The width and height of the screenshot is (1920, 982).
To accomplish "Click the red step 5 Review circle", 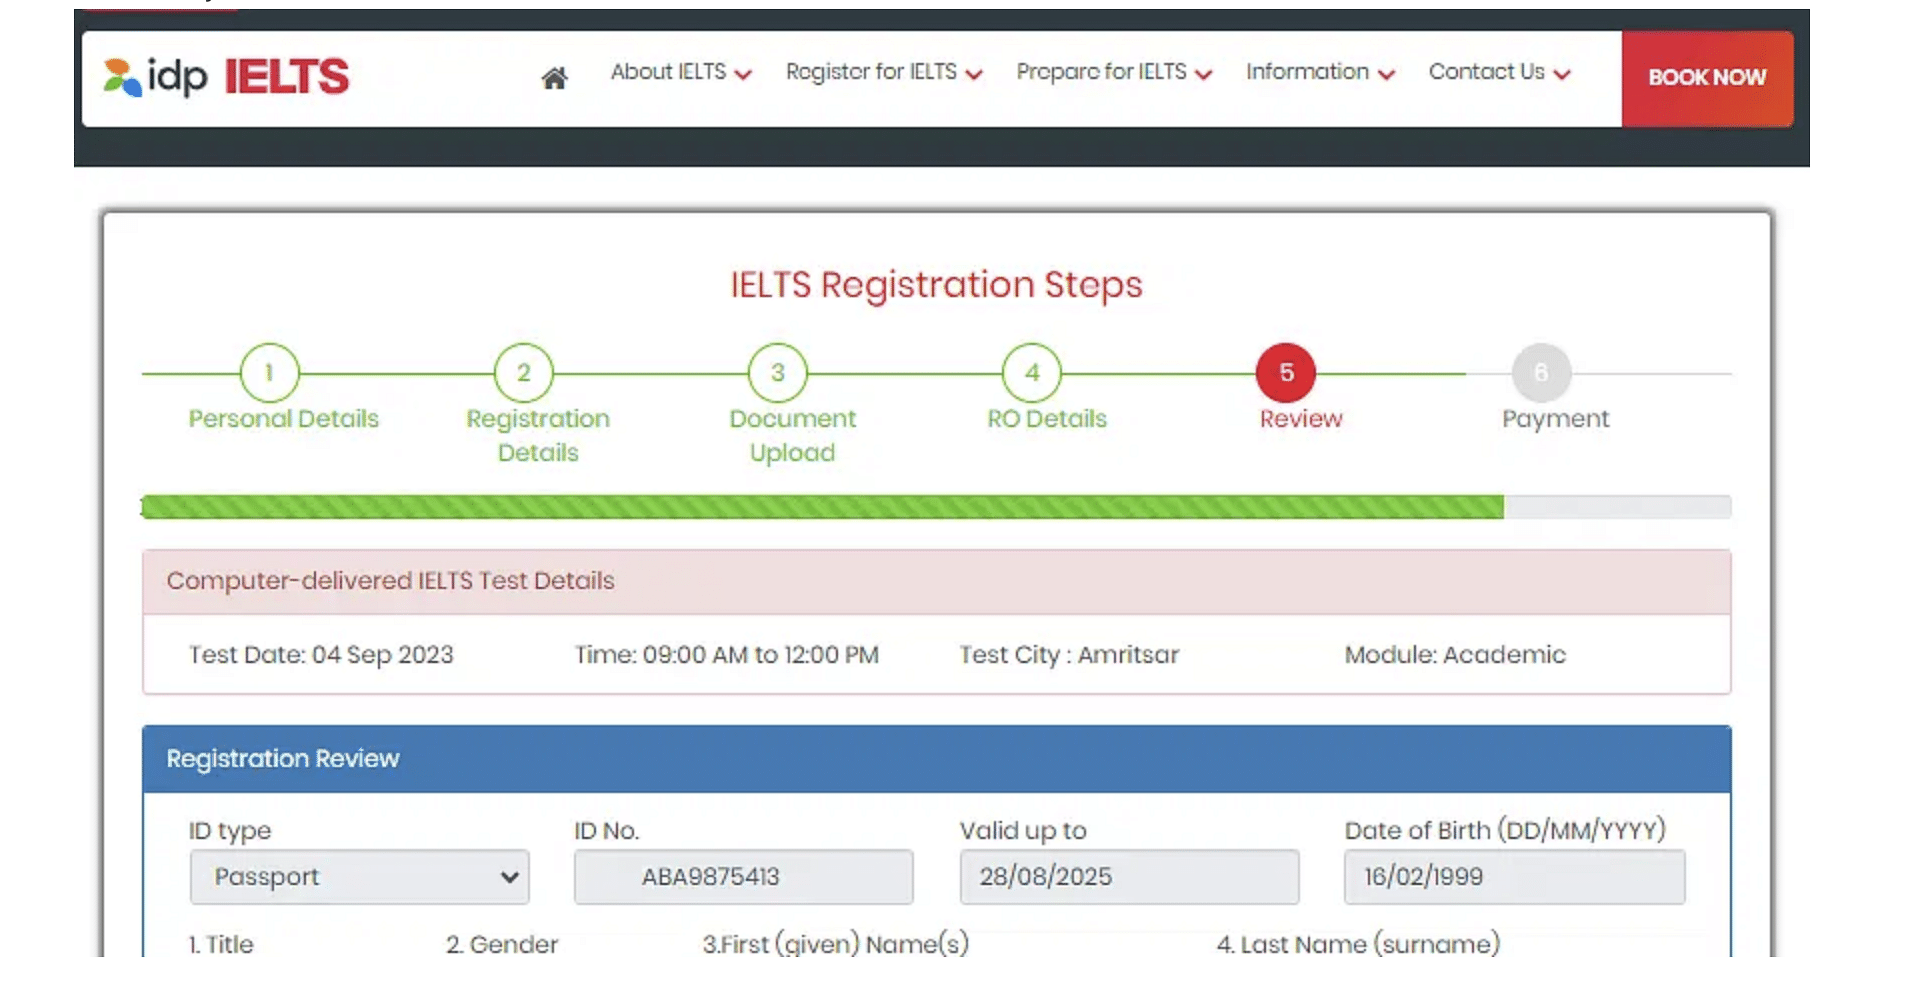I will [1286, 373].
